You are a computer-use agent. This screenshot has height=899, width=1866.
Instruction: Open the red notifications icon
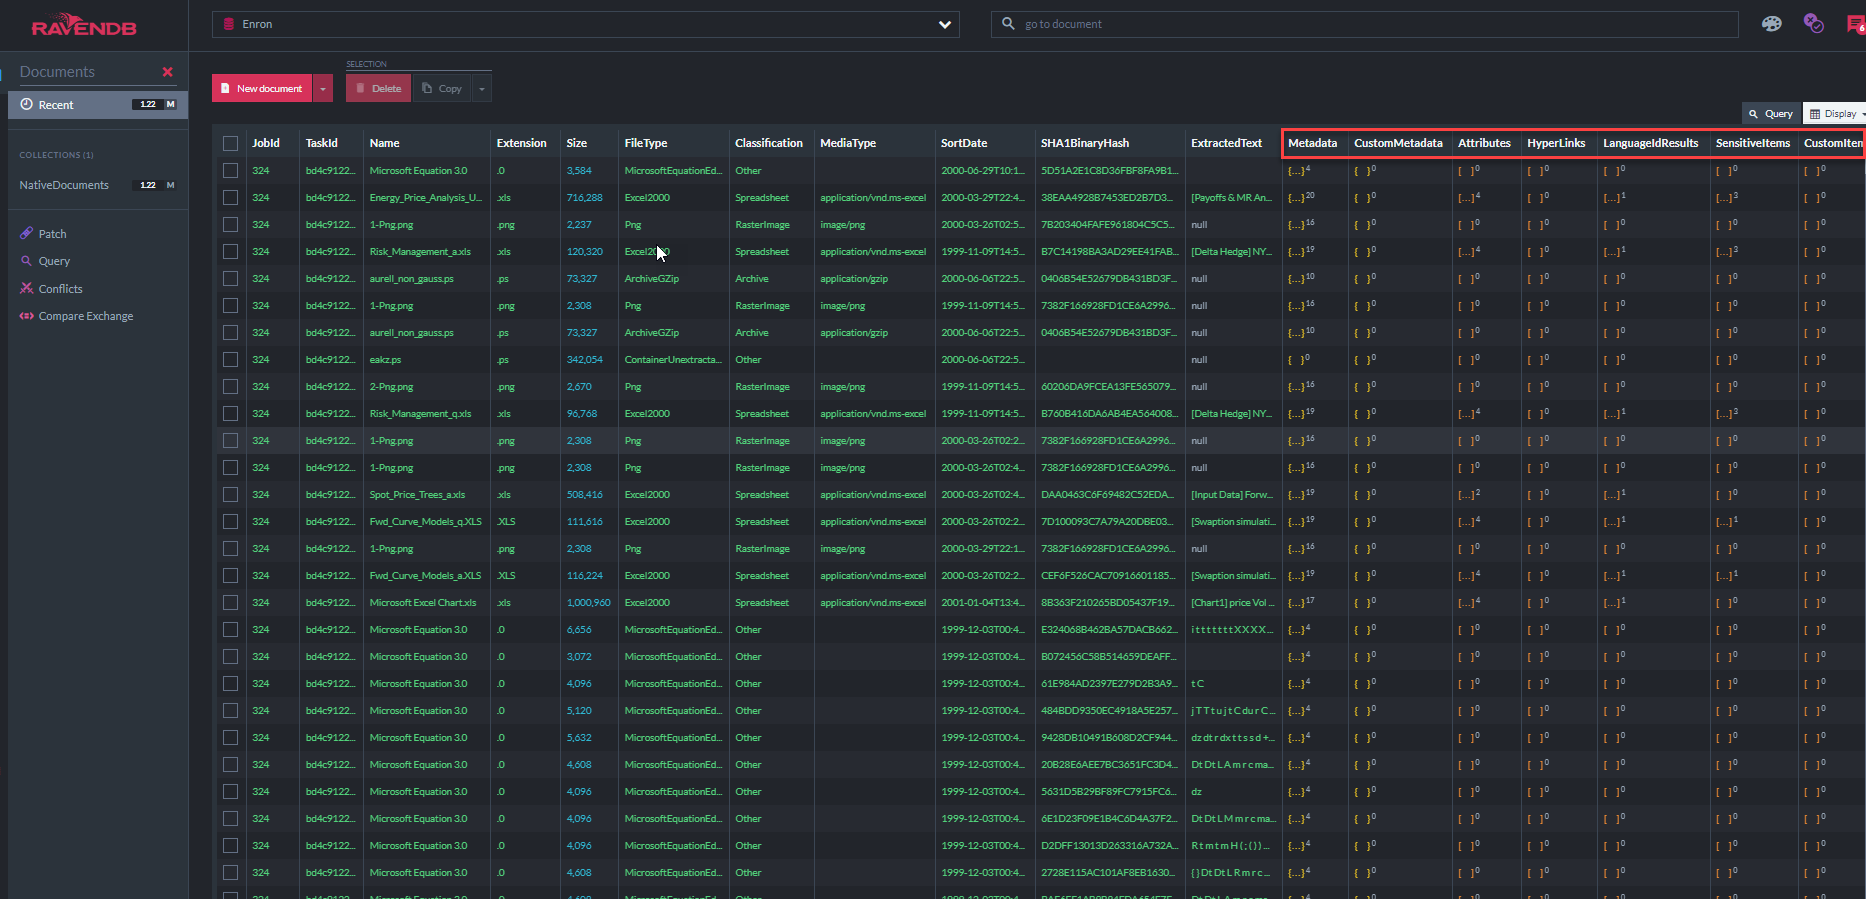(1855, 24)
